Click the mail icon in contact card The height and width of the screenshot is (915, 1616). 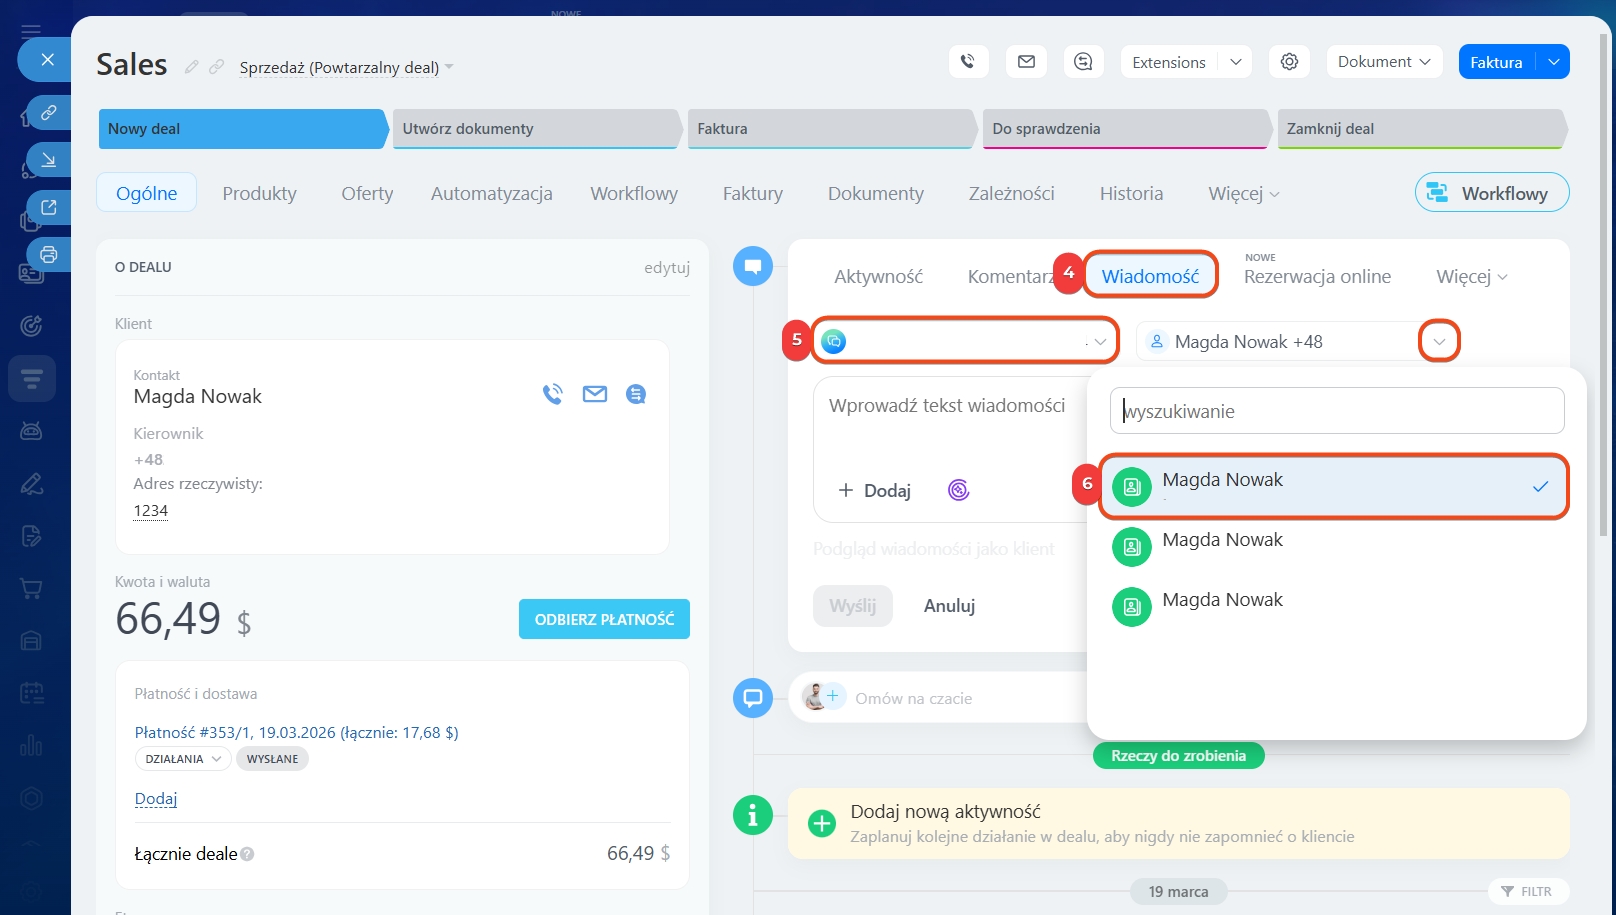tap(595, 394)
